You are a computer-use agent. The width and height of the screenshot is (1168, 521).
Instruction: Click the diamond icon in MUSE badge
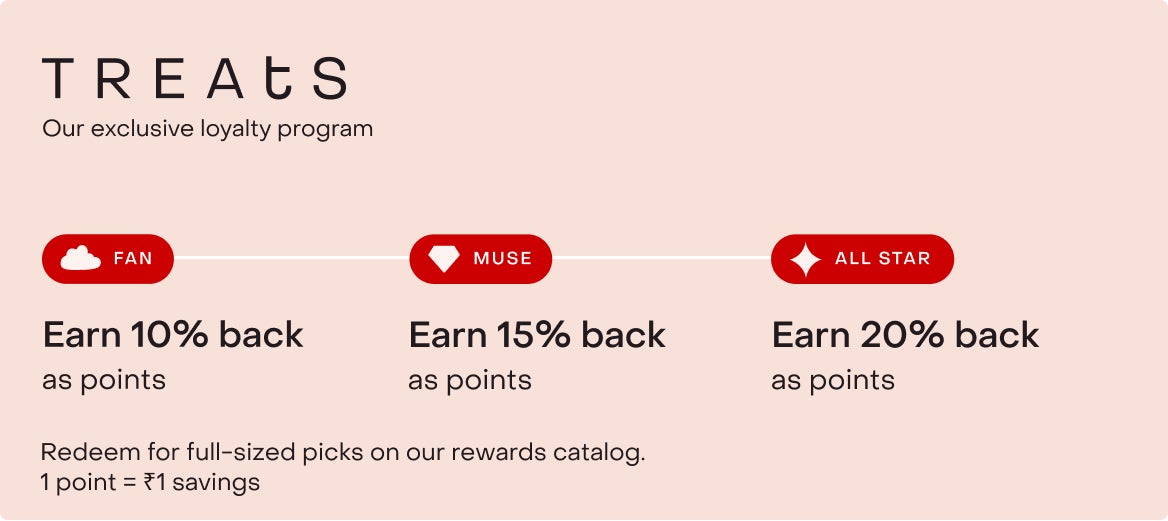[444, 259]
